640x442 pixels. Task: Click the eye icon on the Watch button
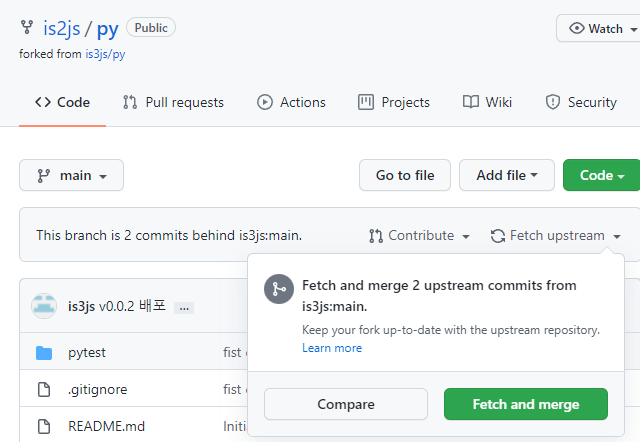pos(577,28)
